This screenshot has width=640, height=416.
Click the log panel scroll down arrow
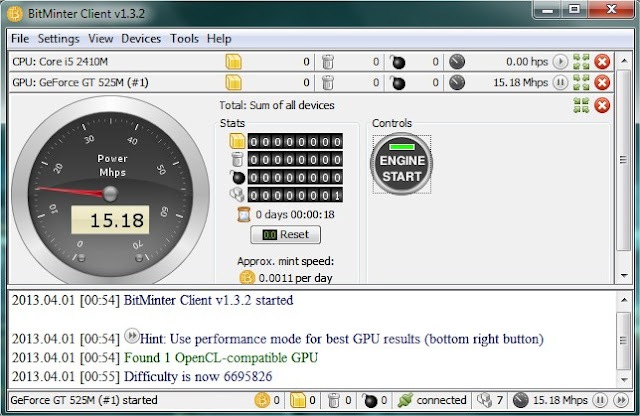(x=624, y=380)
